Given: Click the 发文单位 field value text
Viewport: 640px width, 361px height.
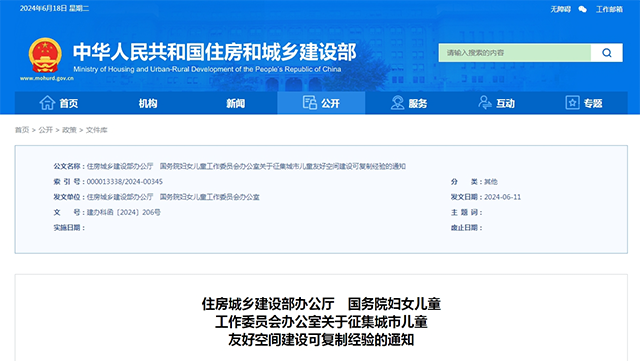Looking at the screenshot, I should click(173, 197).
